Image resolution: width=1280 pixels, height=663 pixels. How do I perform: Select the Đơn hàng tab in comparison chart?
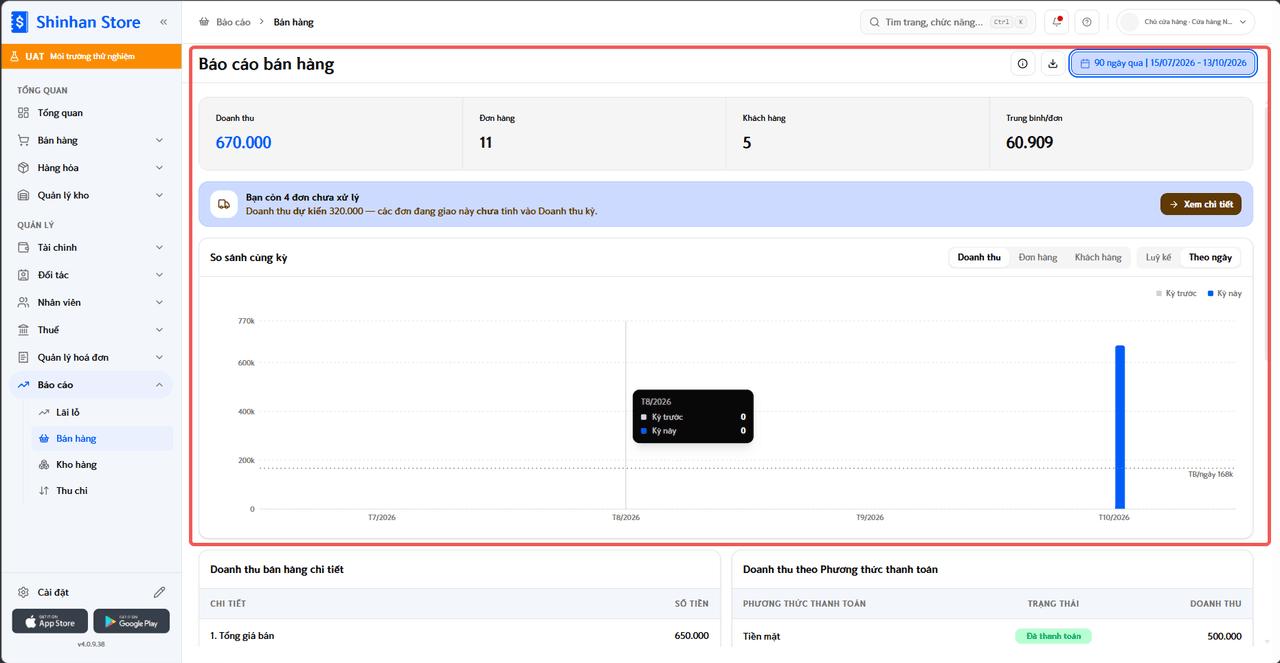pyautogui.click(x=1038, y=257)
